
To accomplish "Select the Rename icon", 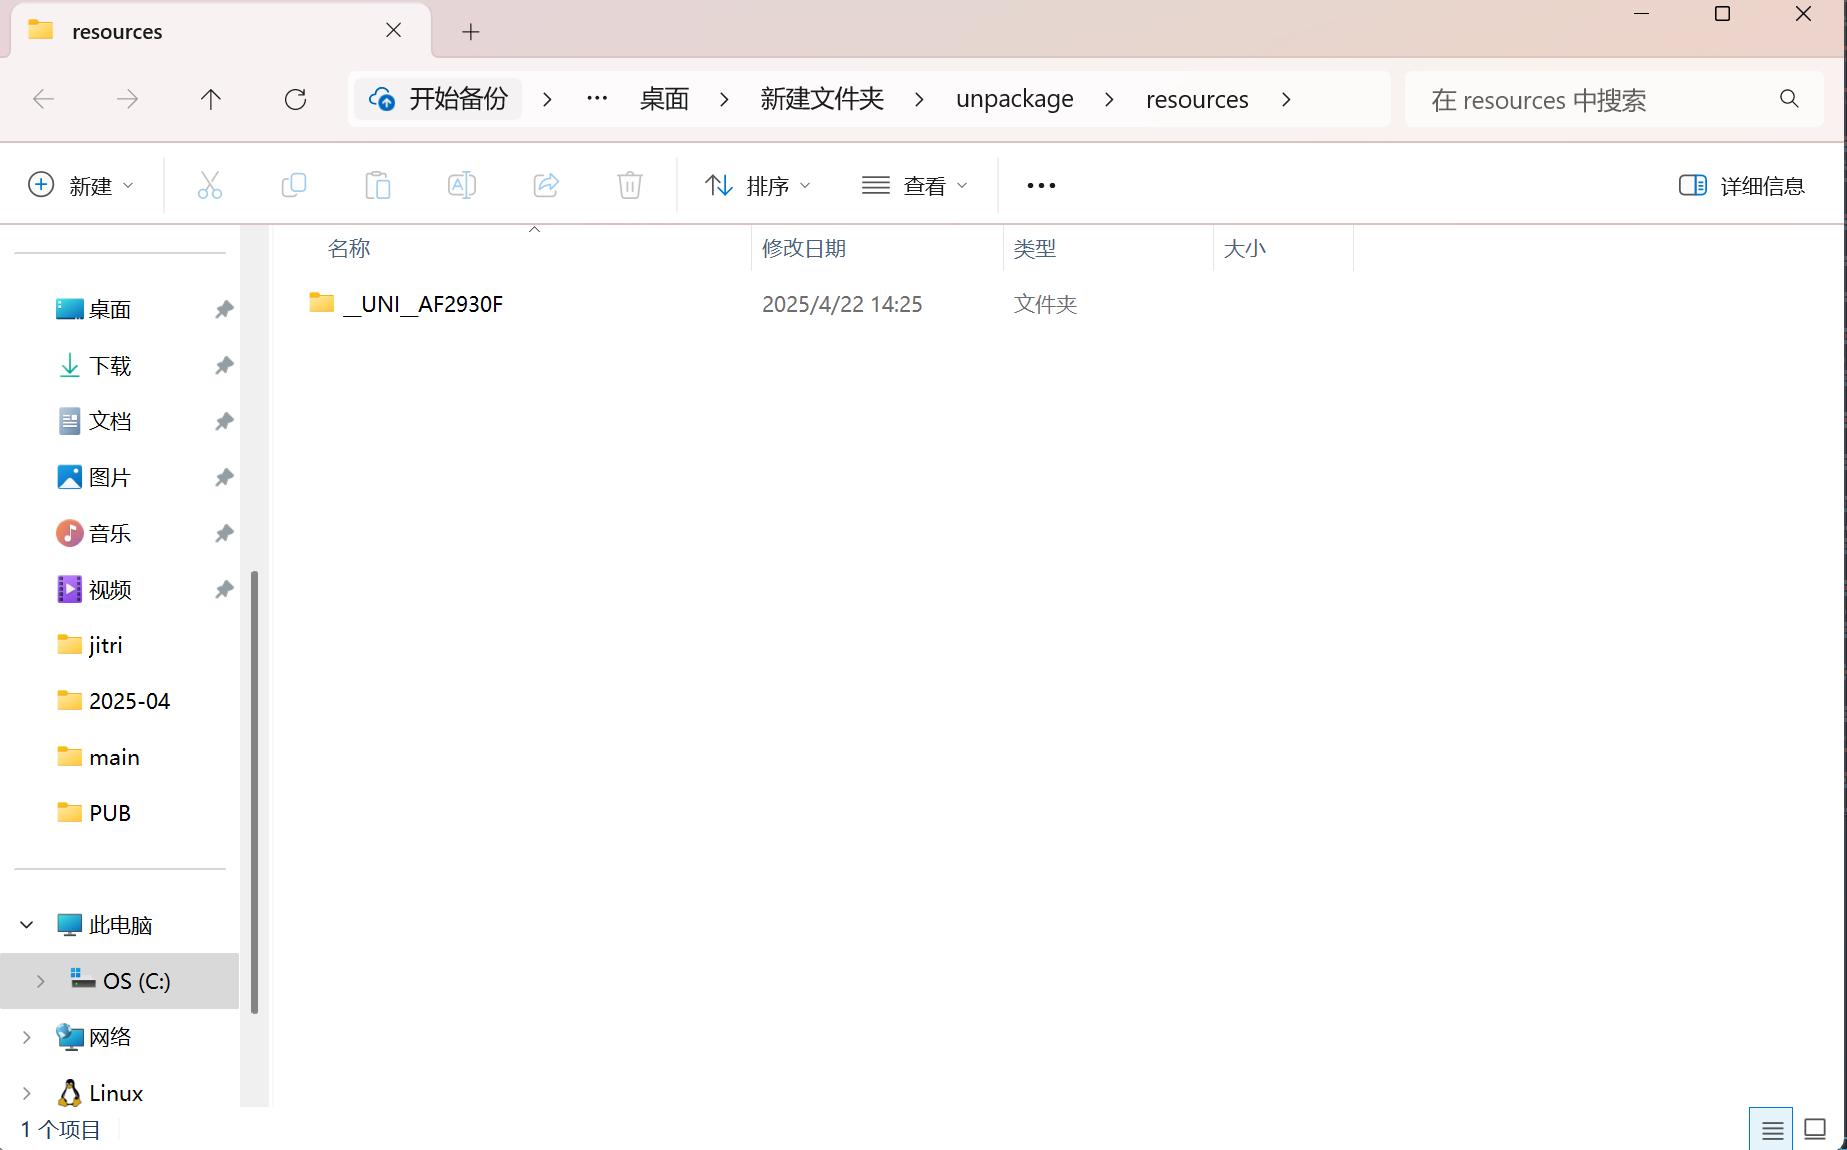I will 461,185.
